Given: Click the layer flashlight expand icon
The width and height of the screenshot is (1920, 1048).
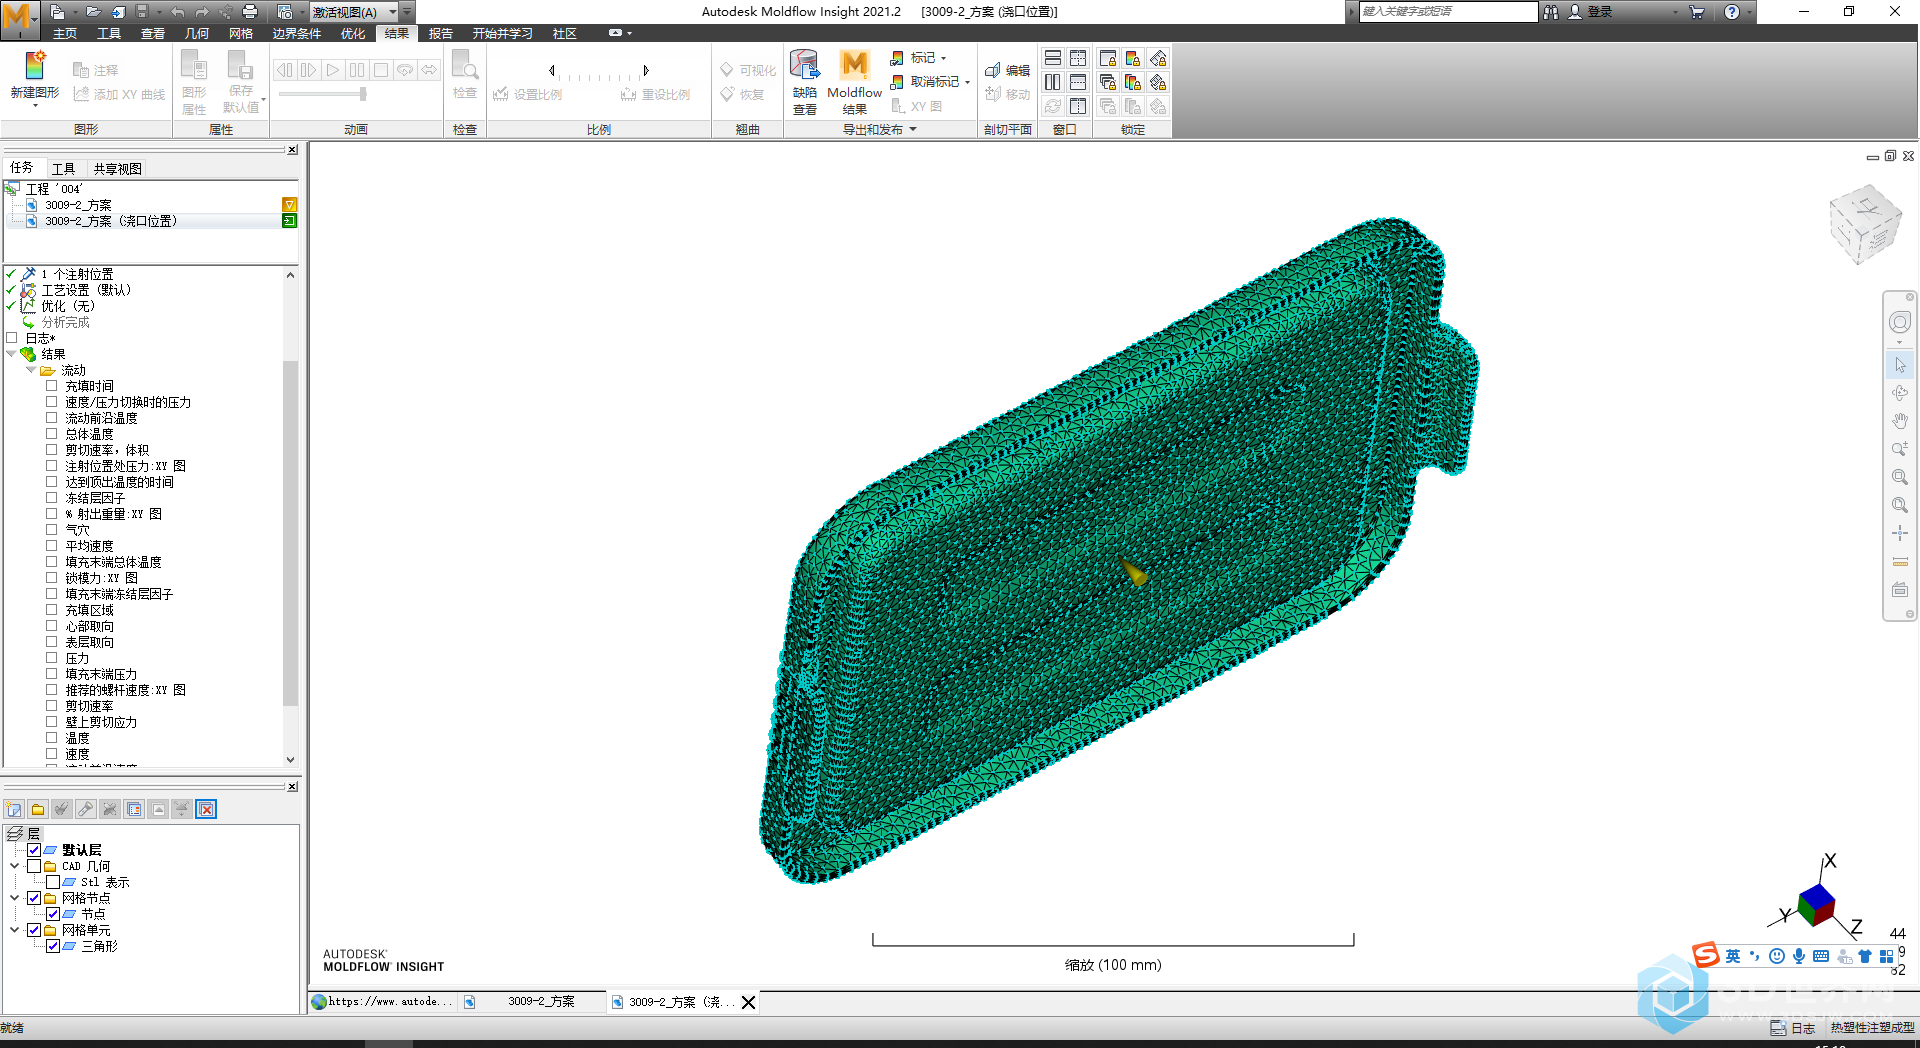Looking at the screenshot, I should click(x=86, y=809).
